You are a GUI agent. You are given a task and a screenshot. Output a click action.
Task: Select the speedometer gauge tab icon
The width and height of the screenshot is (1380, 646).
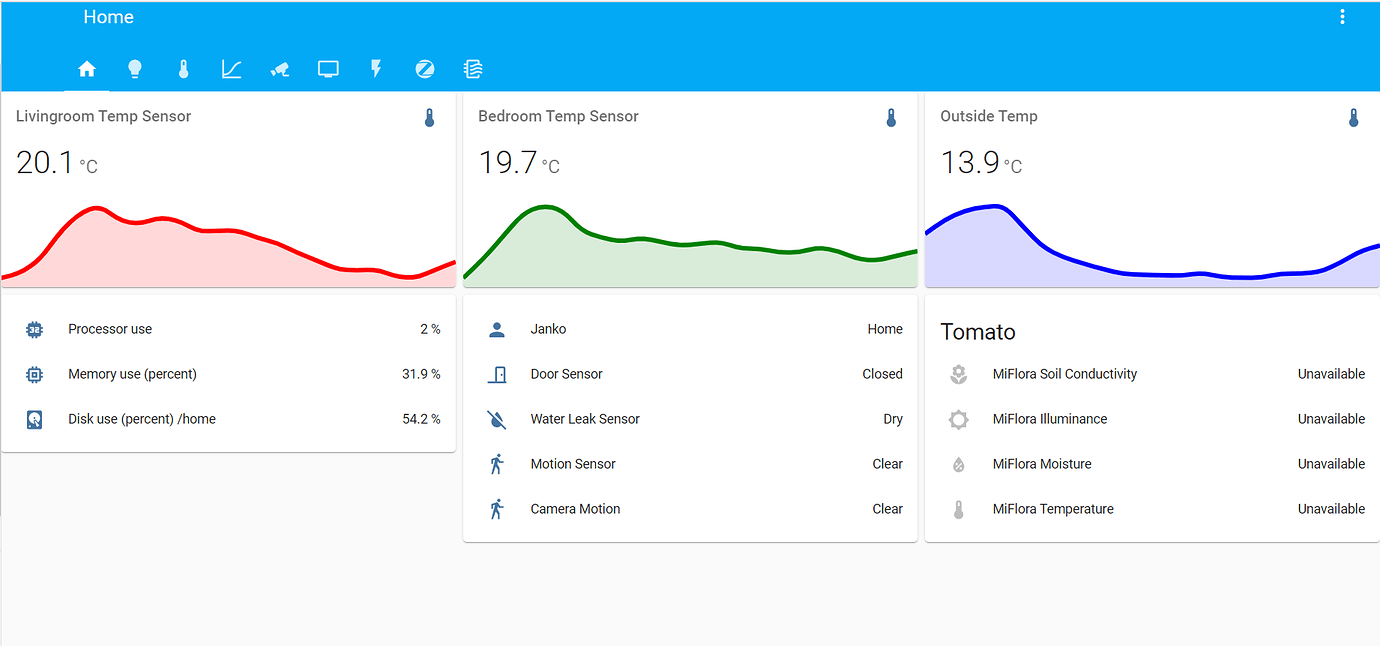pos(424,69)
